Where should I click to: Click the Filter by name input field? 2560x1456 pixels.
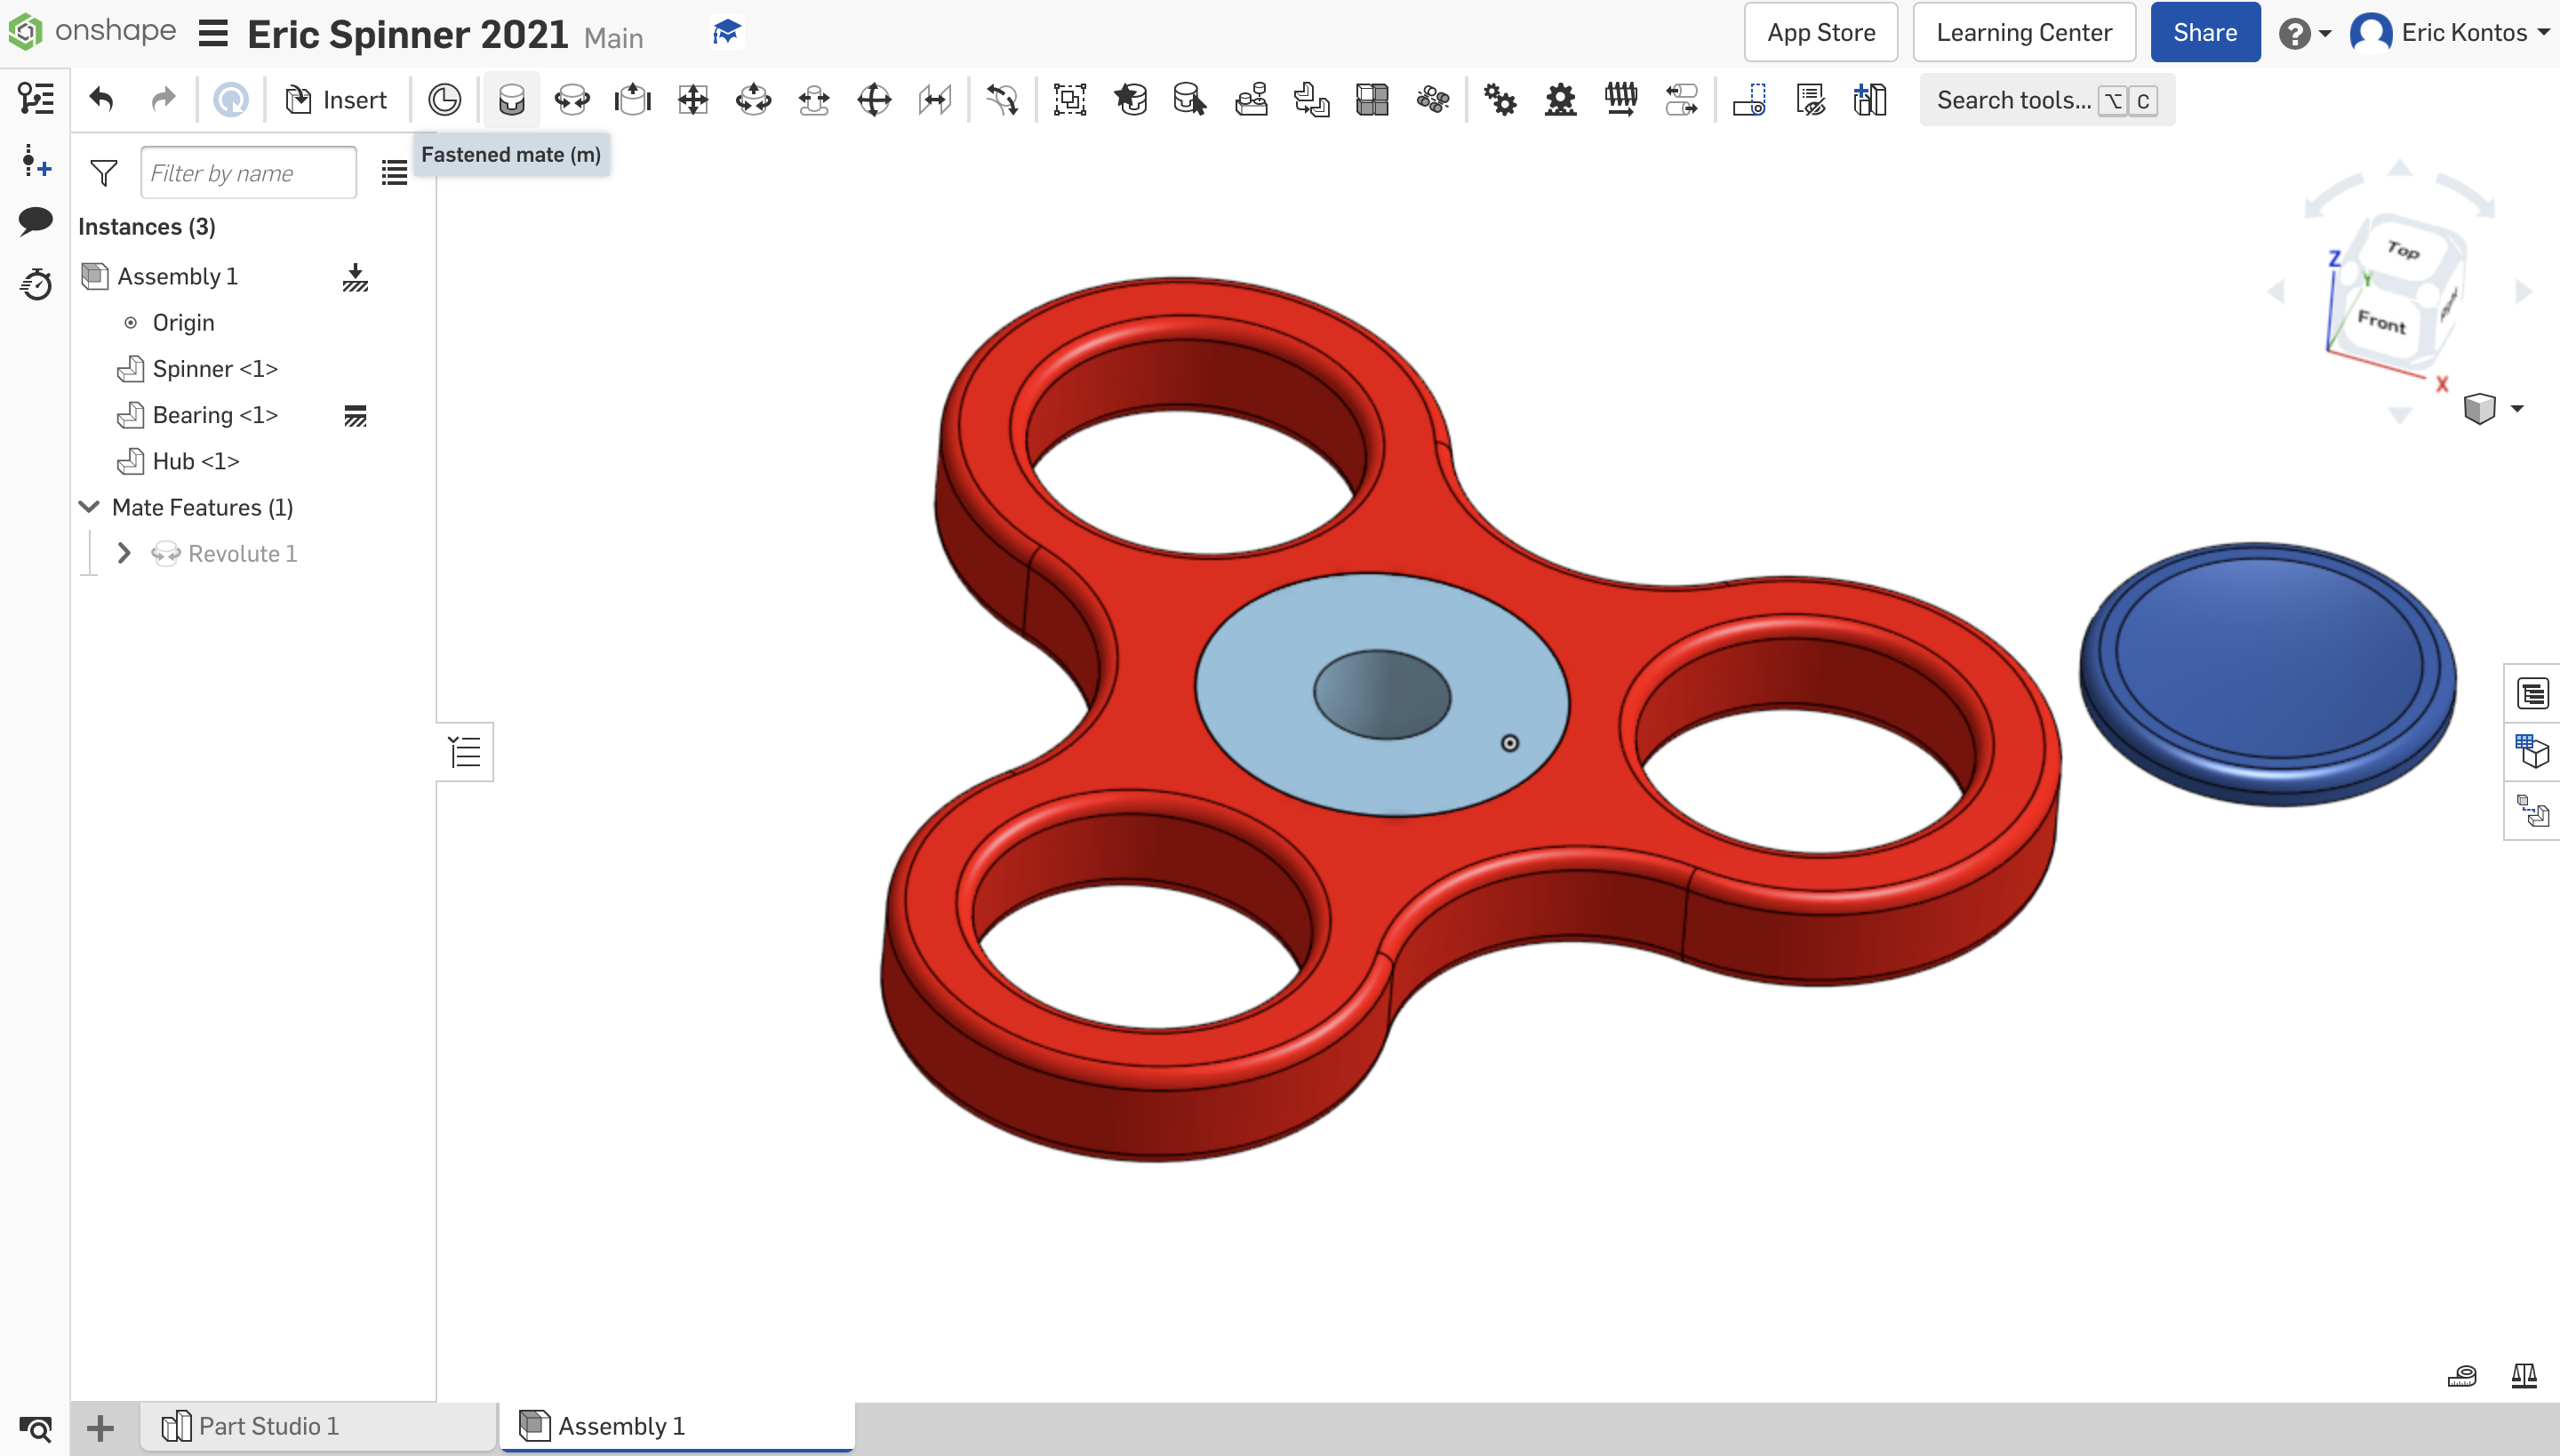(x=248, y=172)
